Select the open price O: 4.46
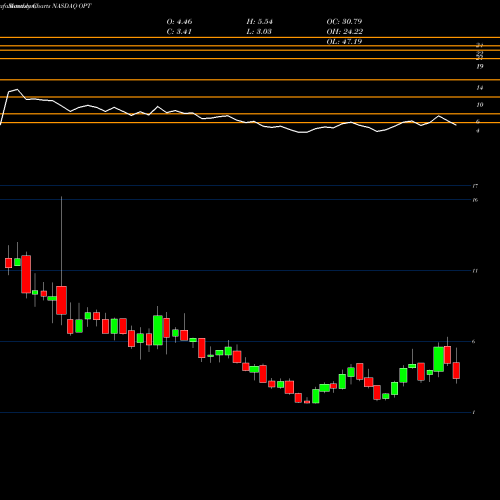The width and height of the screenshot is (500, 500). click(179, 22)
